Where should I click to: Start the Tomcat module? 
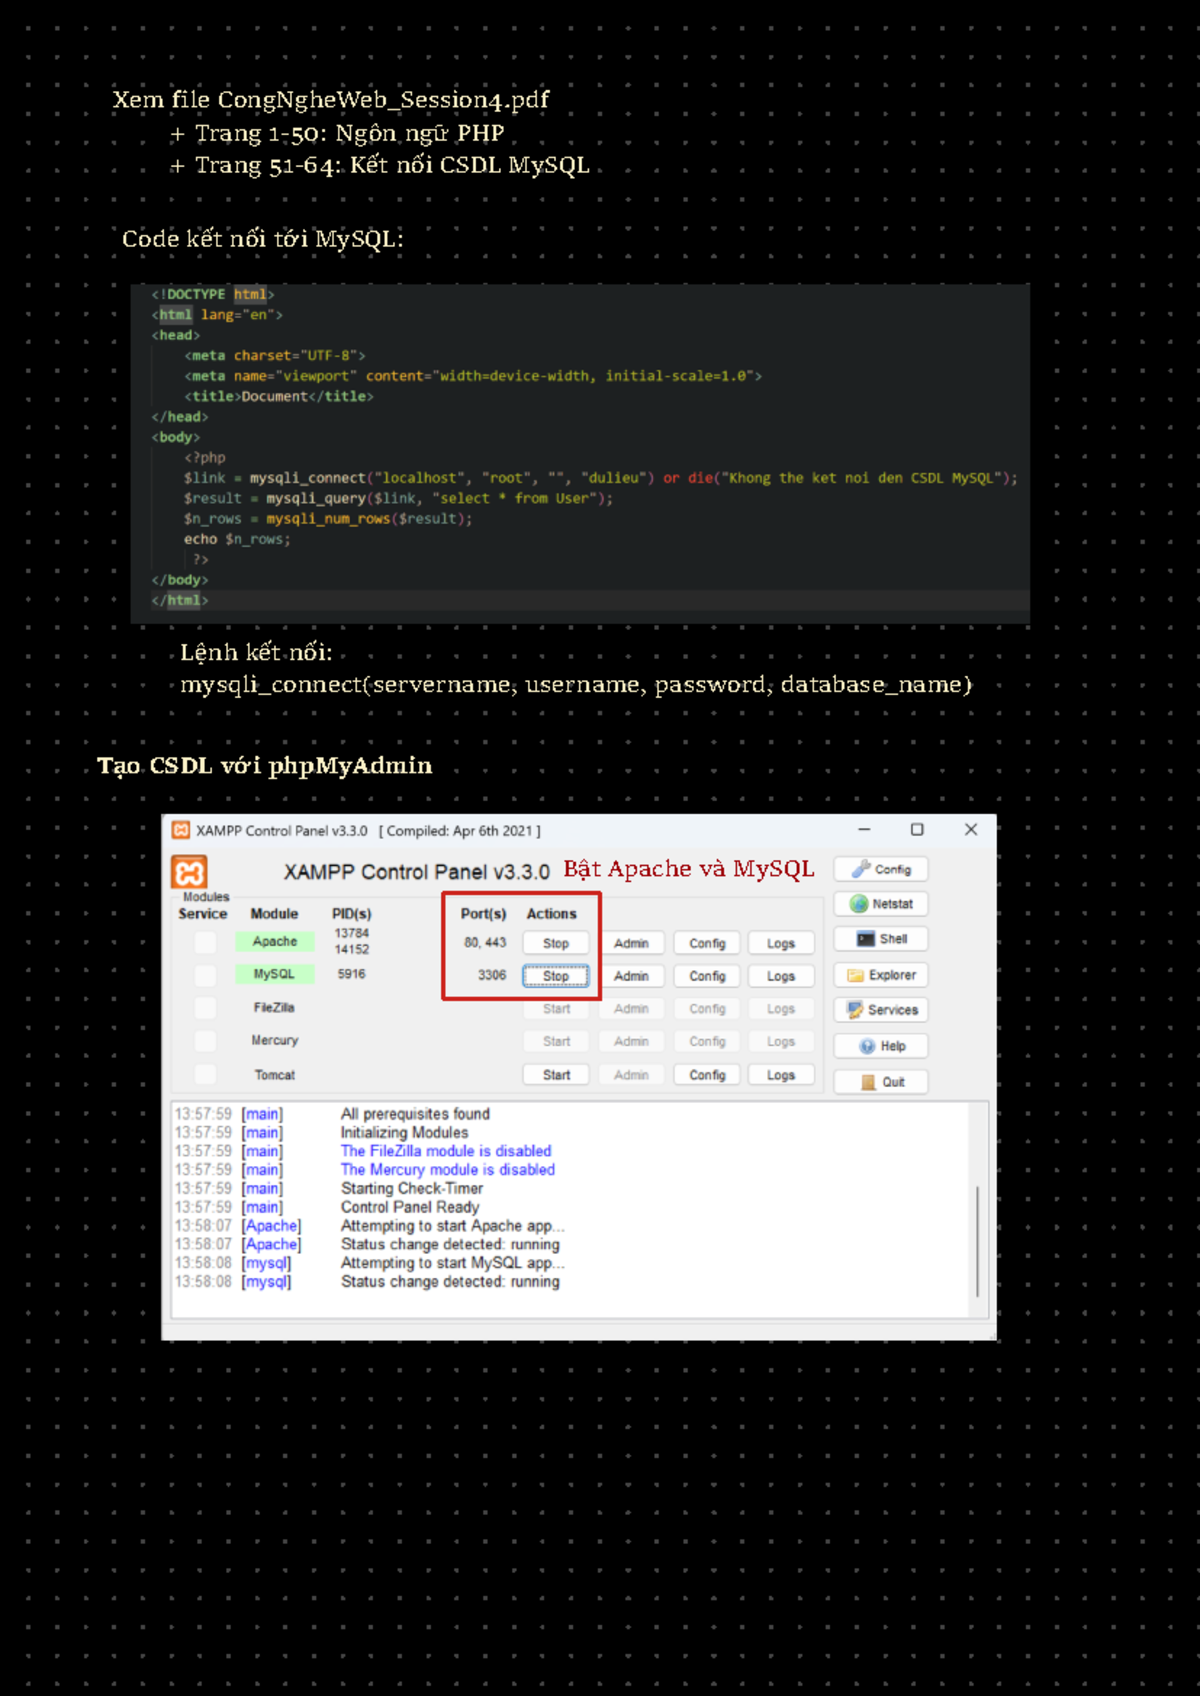click(556, 1075)
